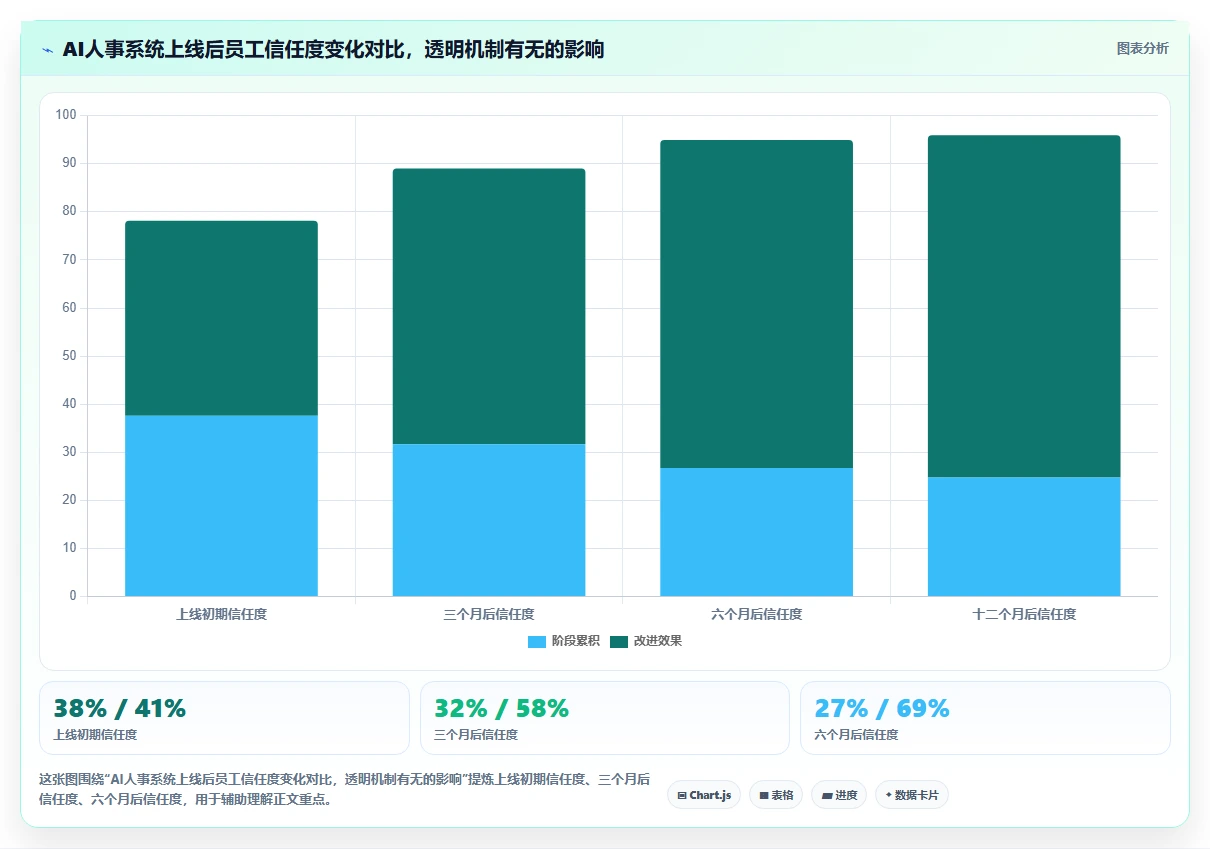Viewport: 1210px width, 849px height.
Task: Click the 阶段累积 legend label
Action: 575,642
